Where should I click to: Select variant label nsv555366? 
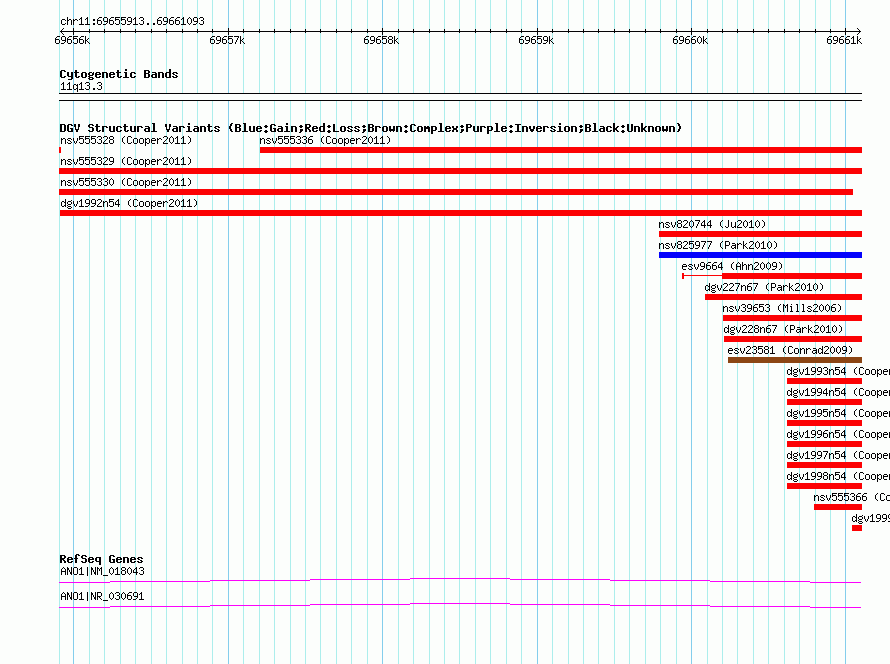[840, 497]
